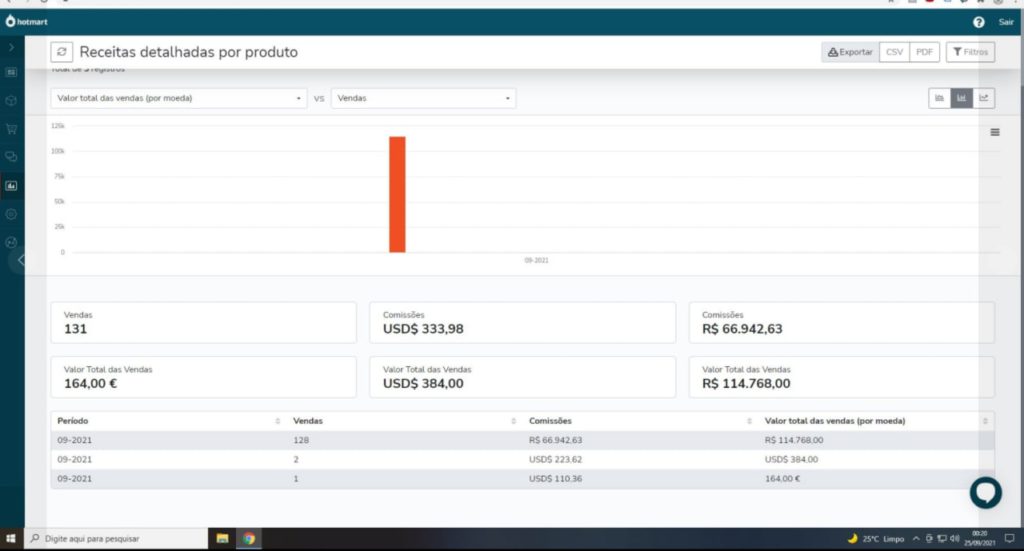The image size is (1024, 551).
Task: Click the left-pointing collapse arrow on the sidebar edge
Action: point(21,260)
